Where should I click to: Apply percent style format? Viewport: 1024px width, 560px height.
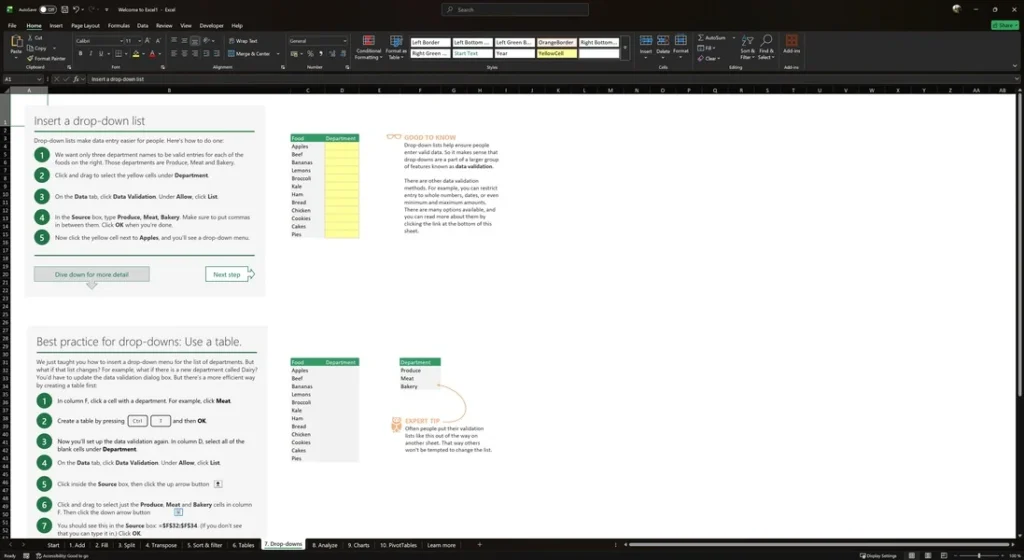[x=310, y=54]
